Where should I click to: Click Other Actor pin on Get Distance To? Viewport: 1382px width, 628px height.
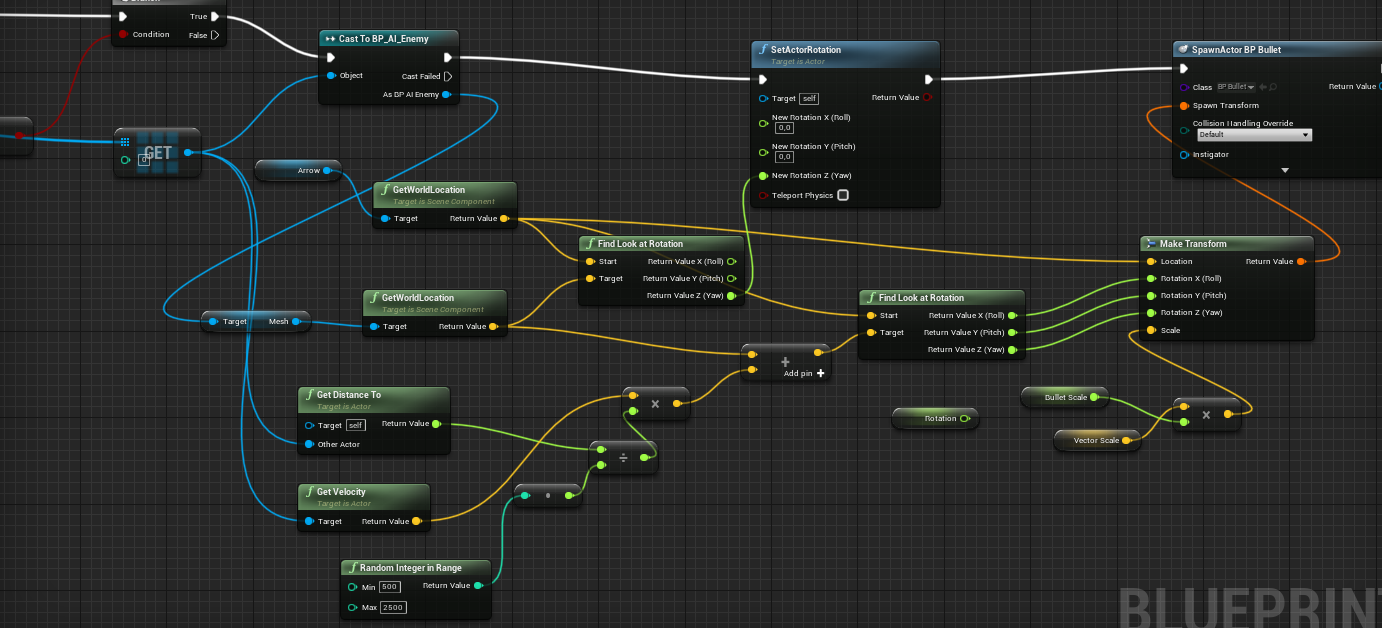(x=310, y=445)
